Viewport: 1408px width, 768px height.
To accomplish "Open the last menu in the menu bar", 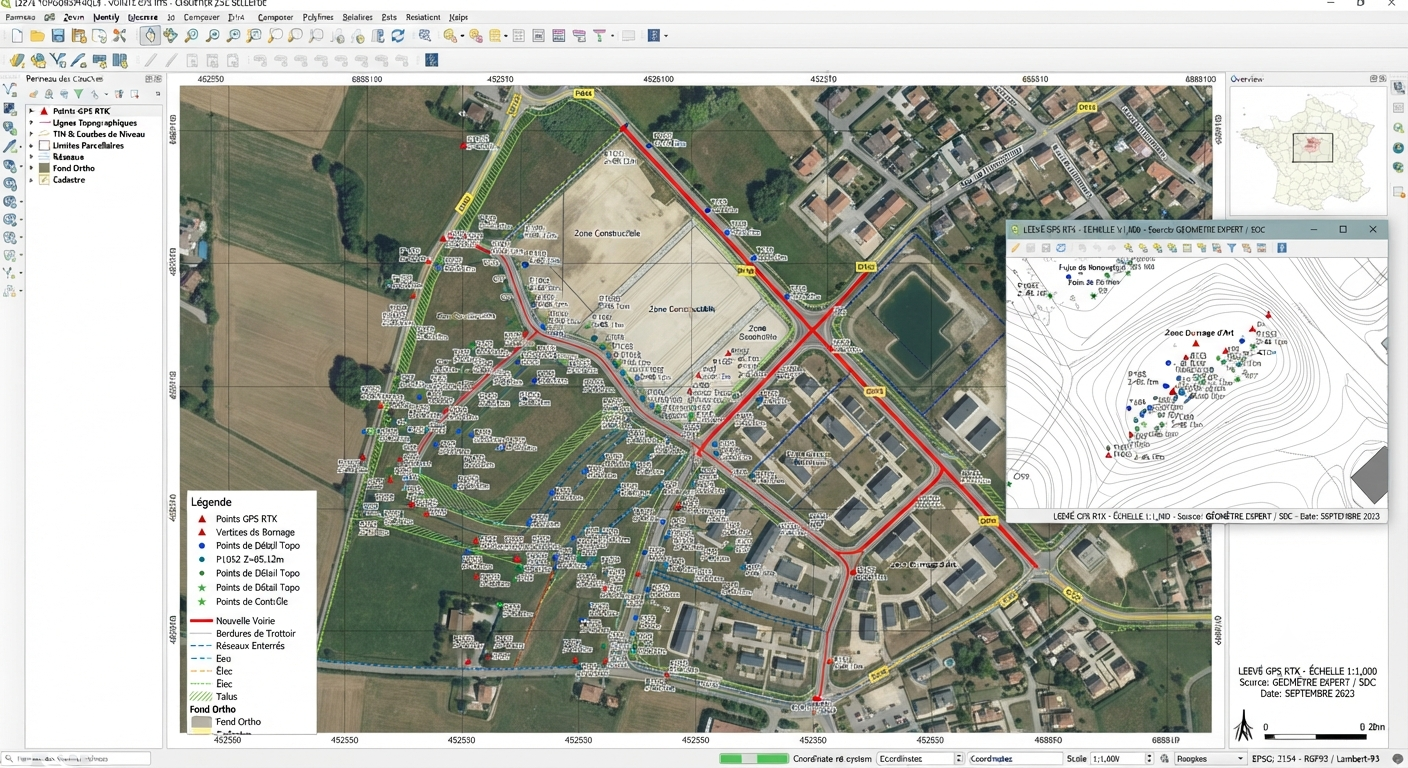I will pos(458,17).
